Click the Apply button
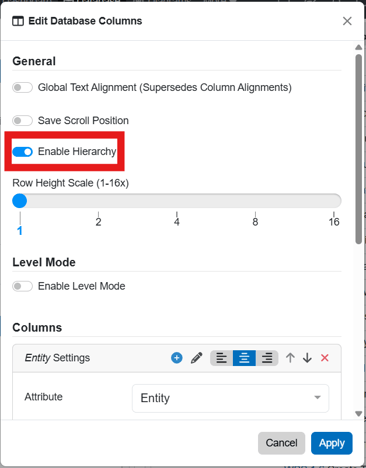 [x=332, y=443]
